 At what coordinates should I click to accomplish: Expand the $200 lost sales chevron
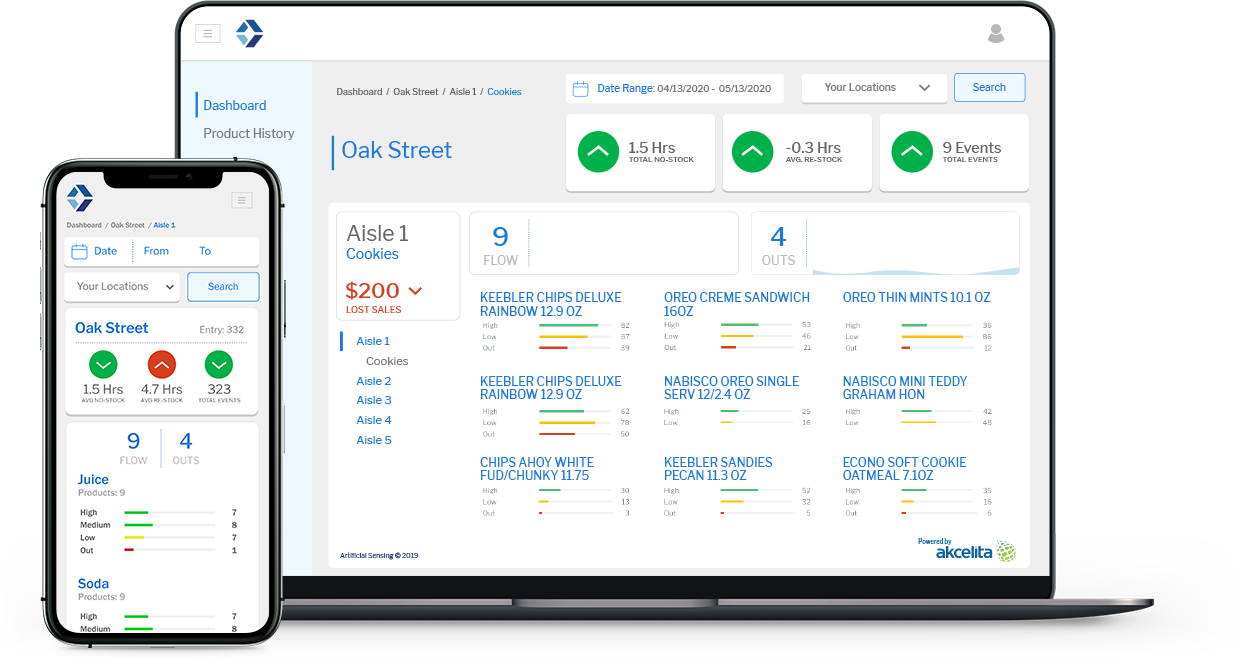click(415, 291)
